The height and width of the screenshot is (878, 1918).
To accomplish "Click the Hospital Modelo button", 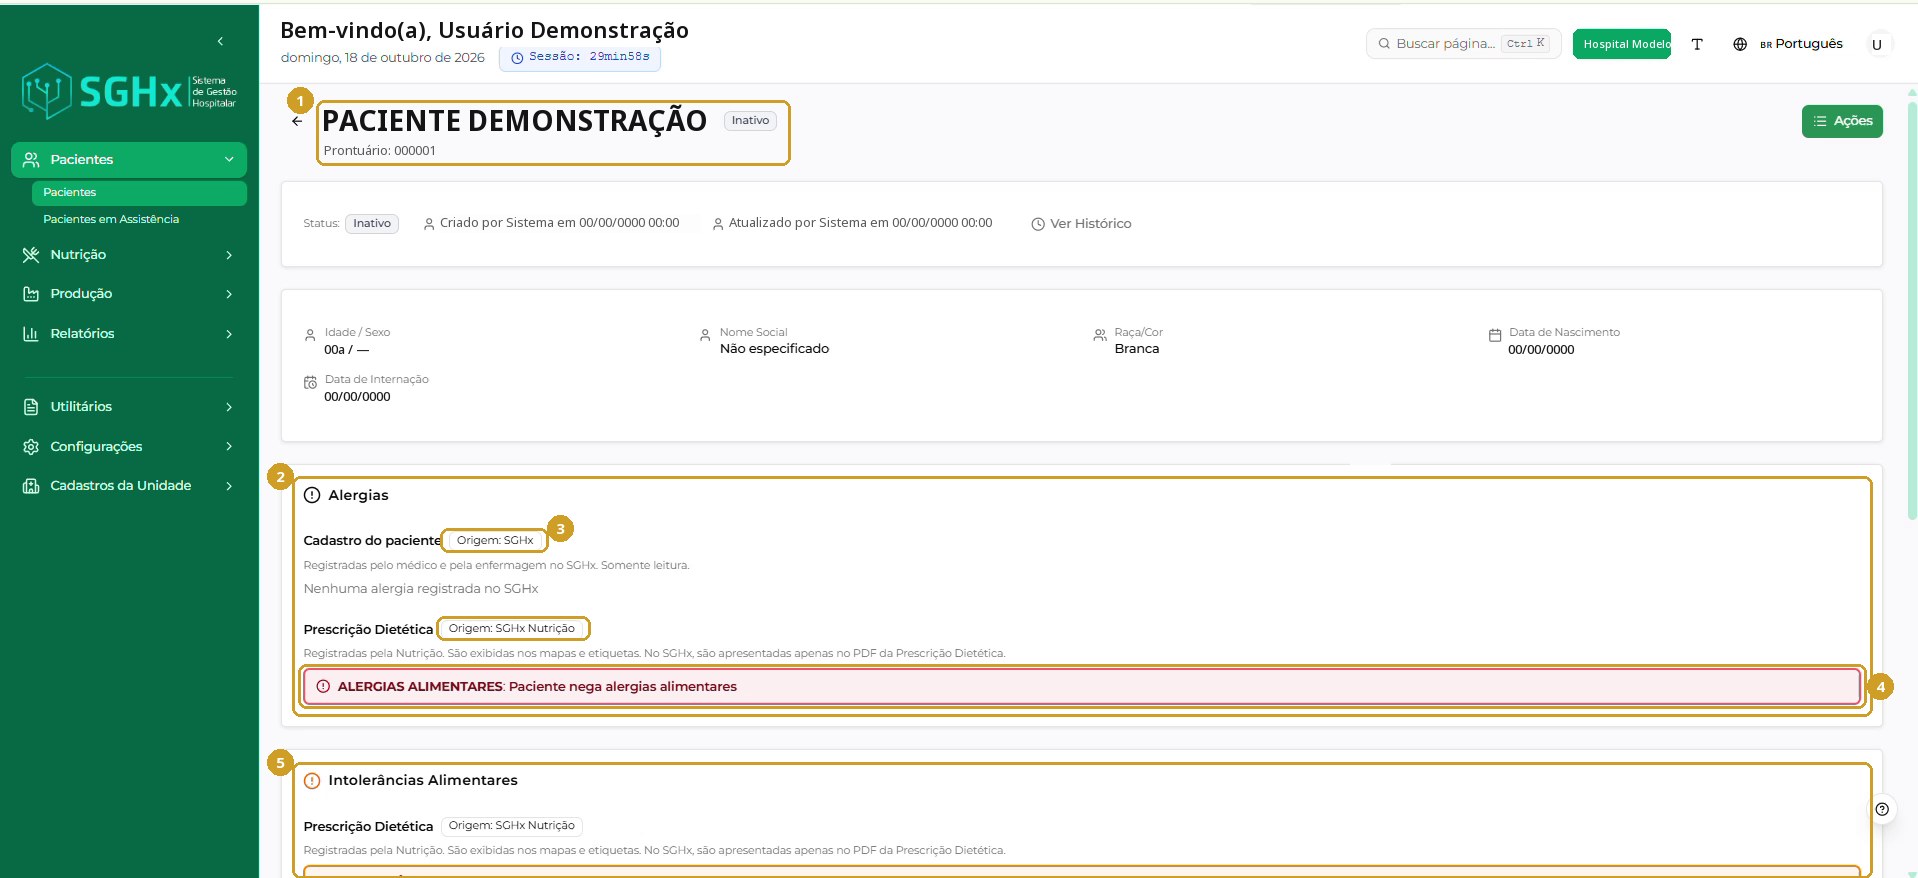I will tap(1622, 44).
